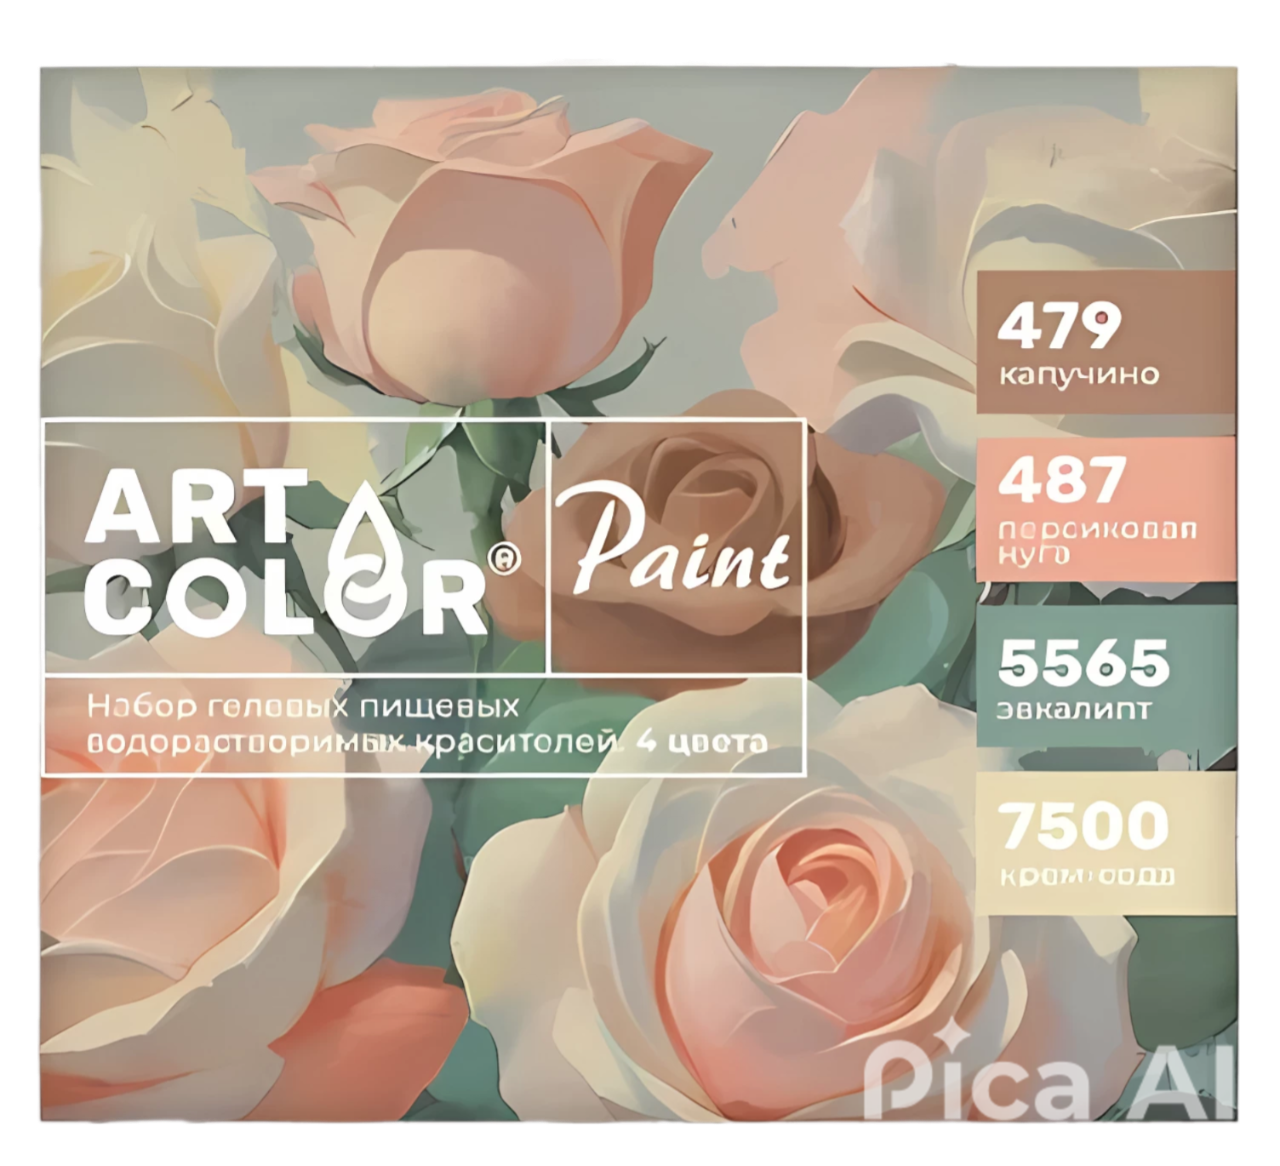Click the number 487
Screen dimensions: 1280x1166
[x=1062, y=480]
